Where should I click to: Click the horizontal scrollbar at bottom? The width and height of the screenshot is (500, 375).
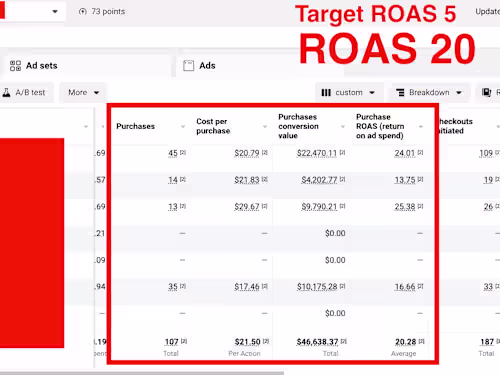pyautogui.click(x=142, y=373)
